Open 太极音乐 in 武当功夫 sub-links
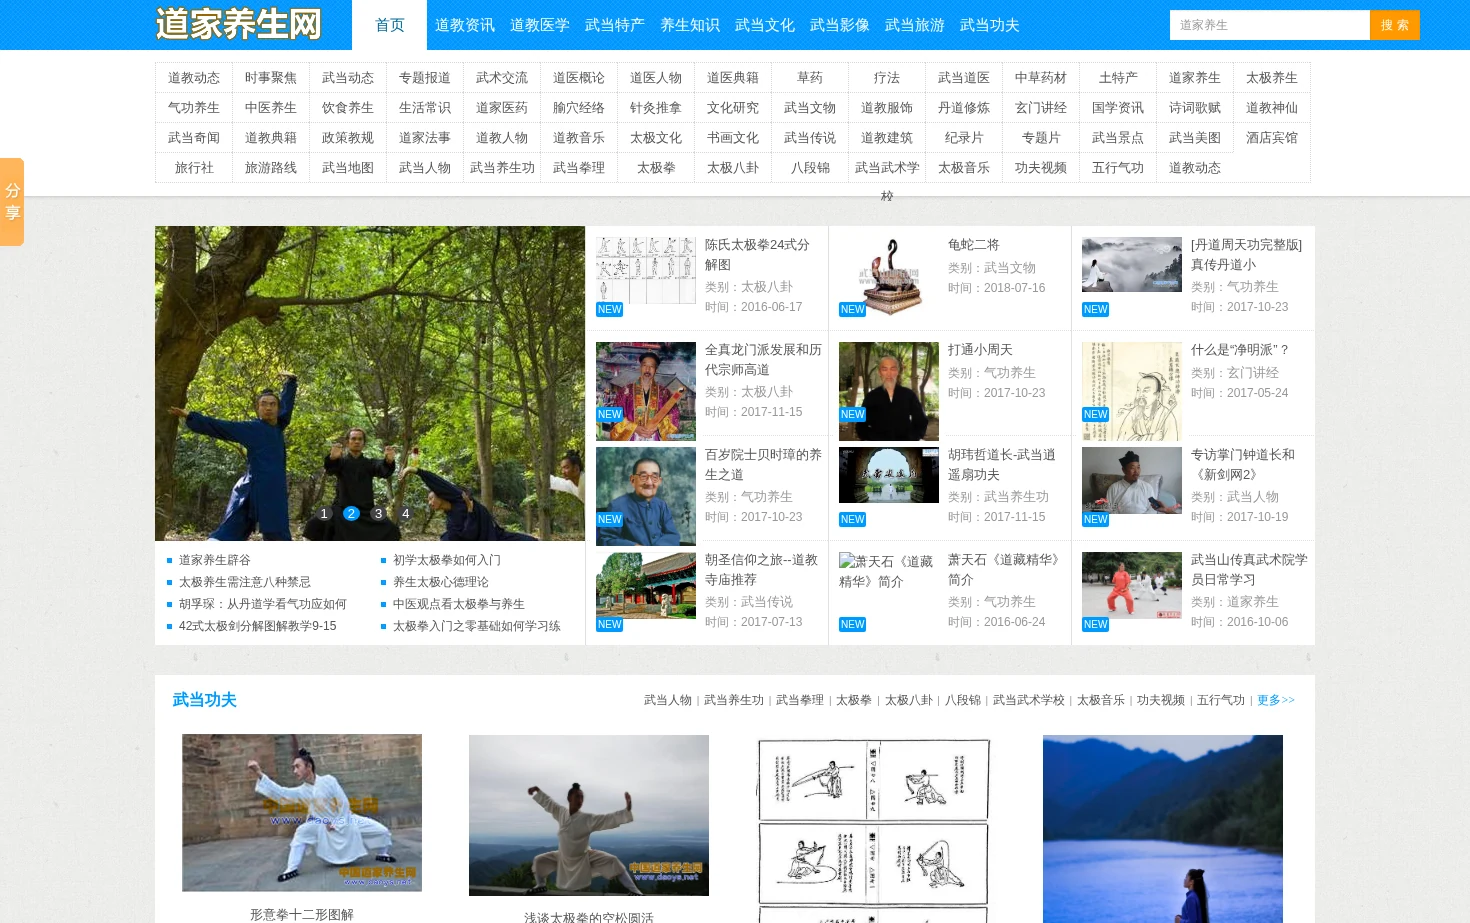This screenshot has width=1470, height=923. tap(1101, 700)
